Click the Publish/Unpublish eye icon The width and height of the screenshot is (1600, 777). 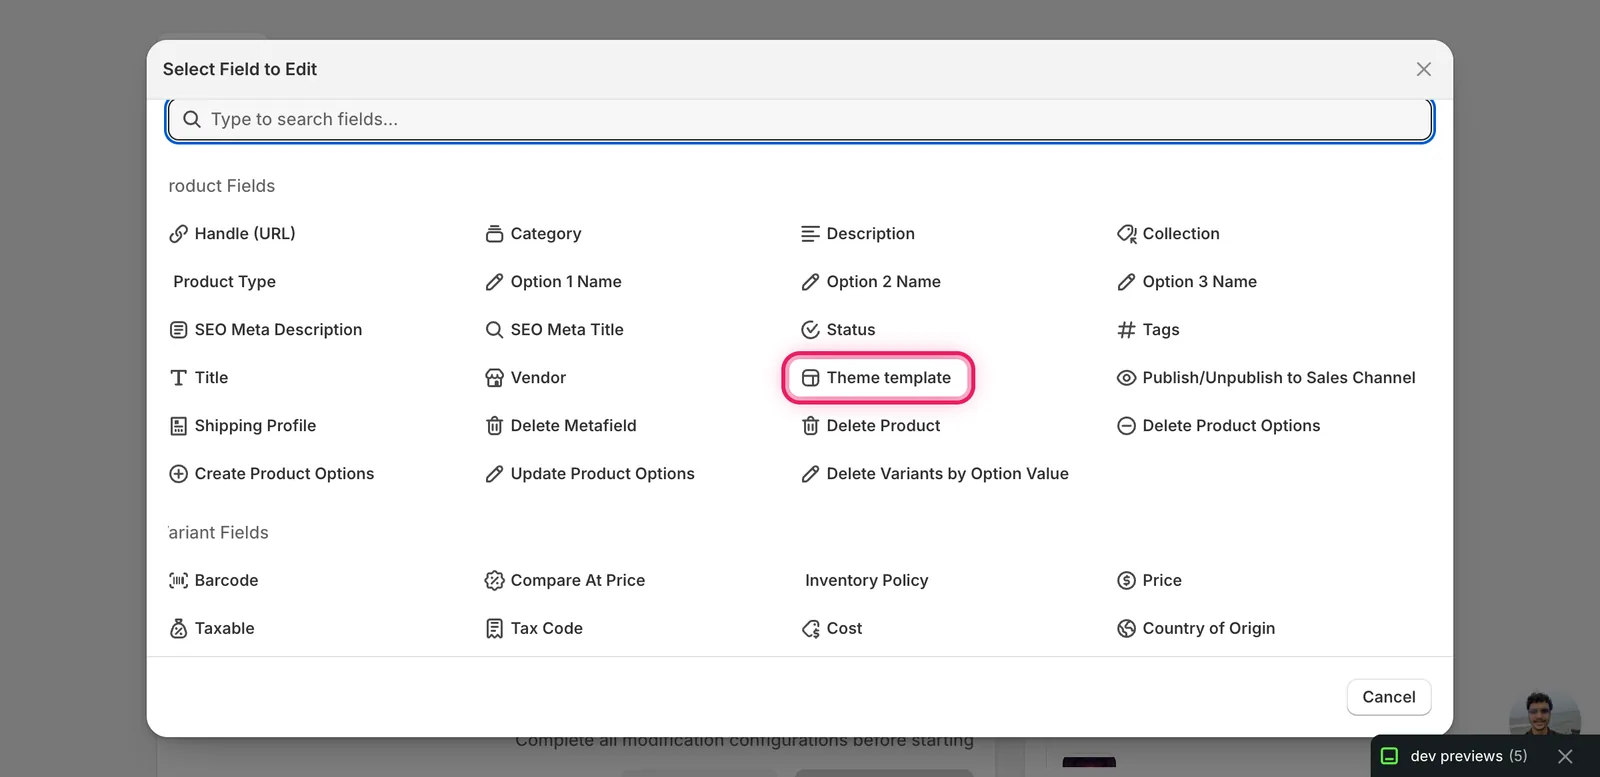pos(1126,378)
